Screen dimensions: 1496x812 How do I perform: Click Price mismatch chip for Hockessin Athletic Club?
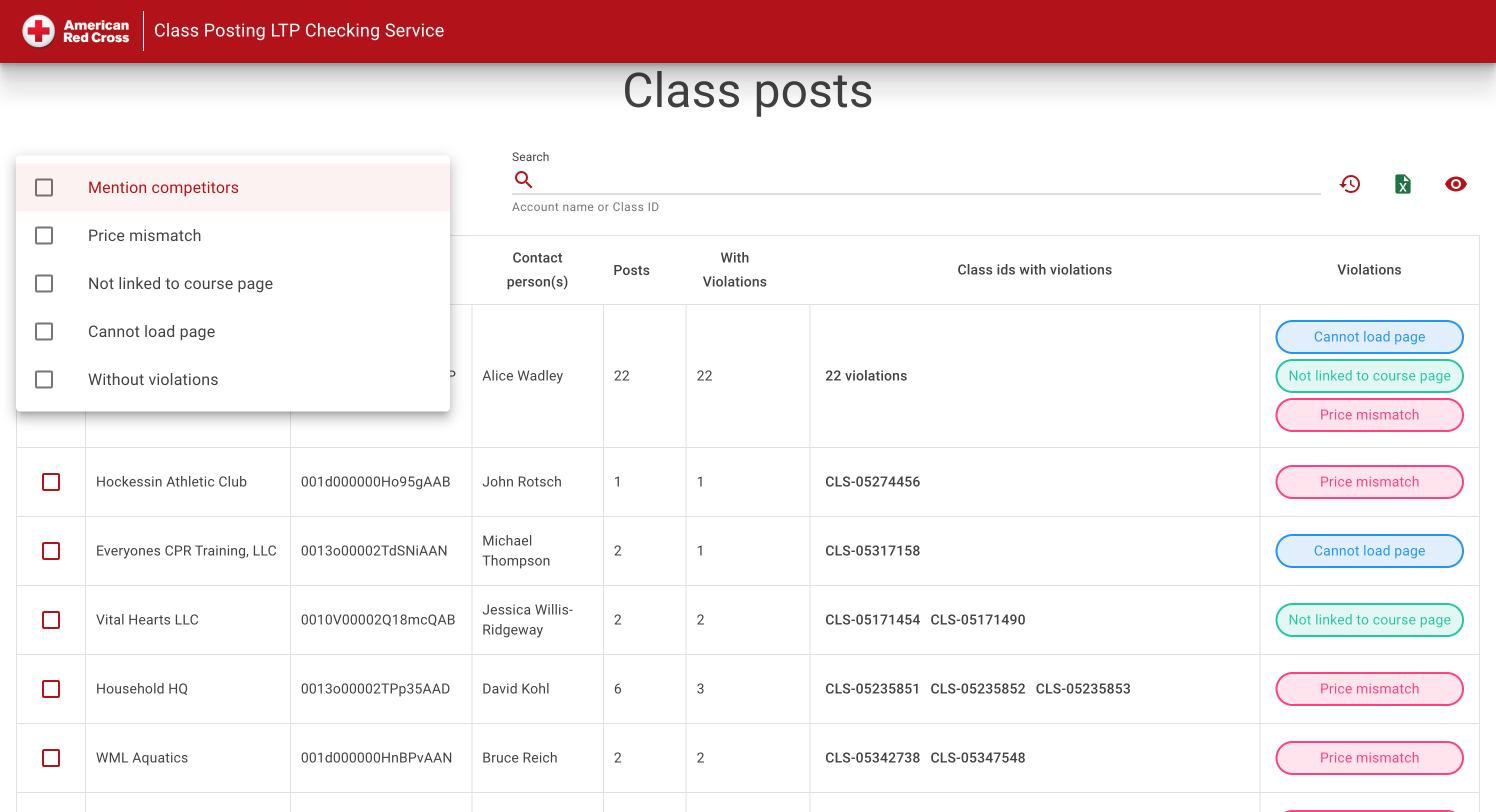tap(1369, 482)
